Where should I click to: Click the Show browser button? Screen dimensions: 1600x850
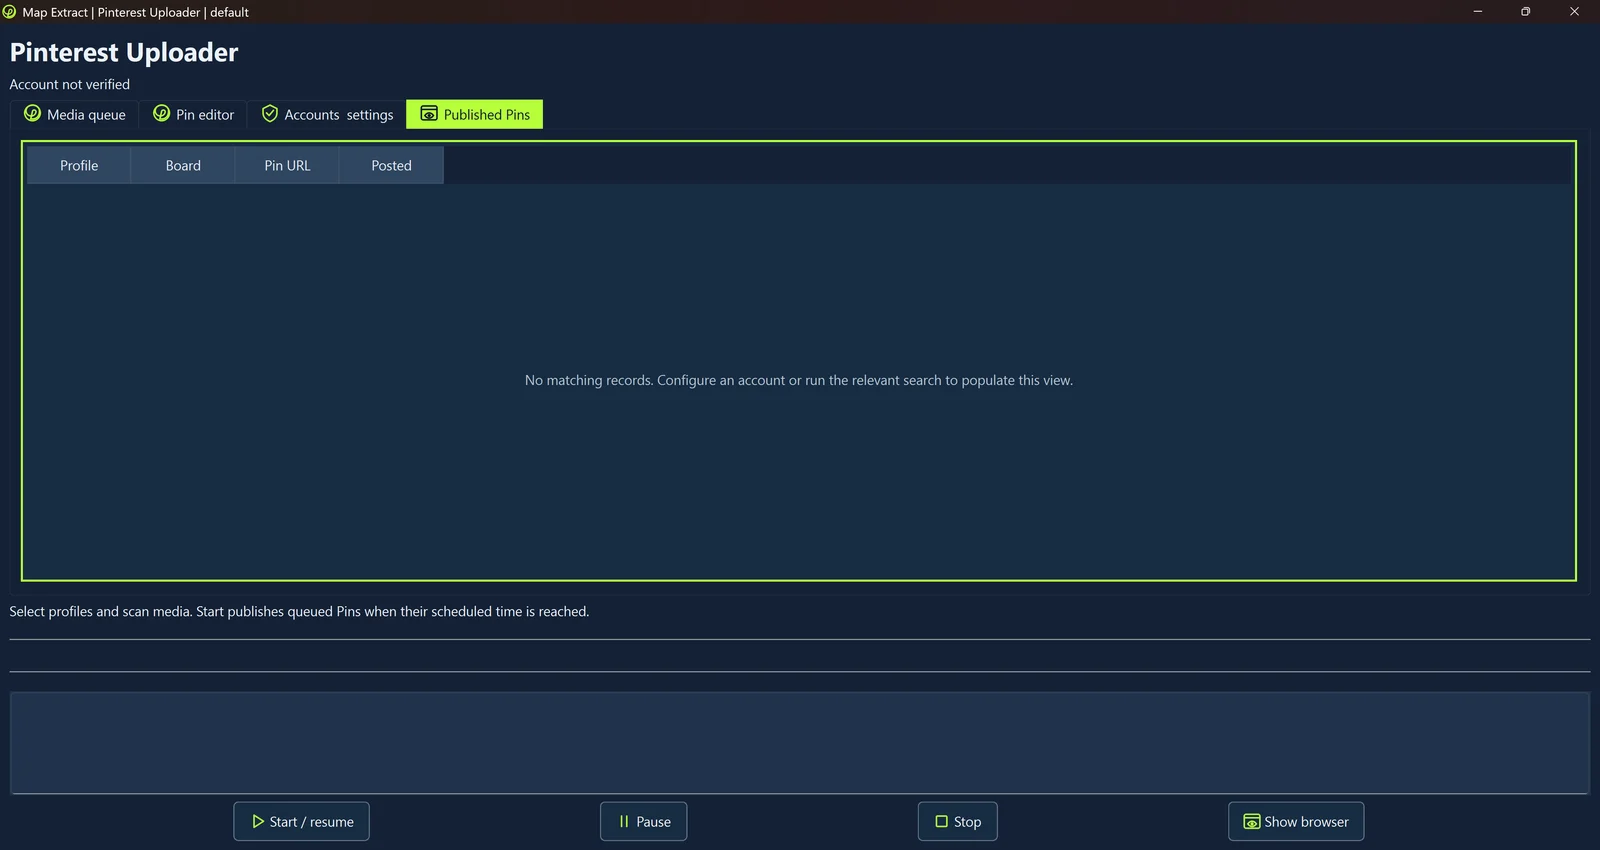point(1296,821)
